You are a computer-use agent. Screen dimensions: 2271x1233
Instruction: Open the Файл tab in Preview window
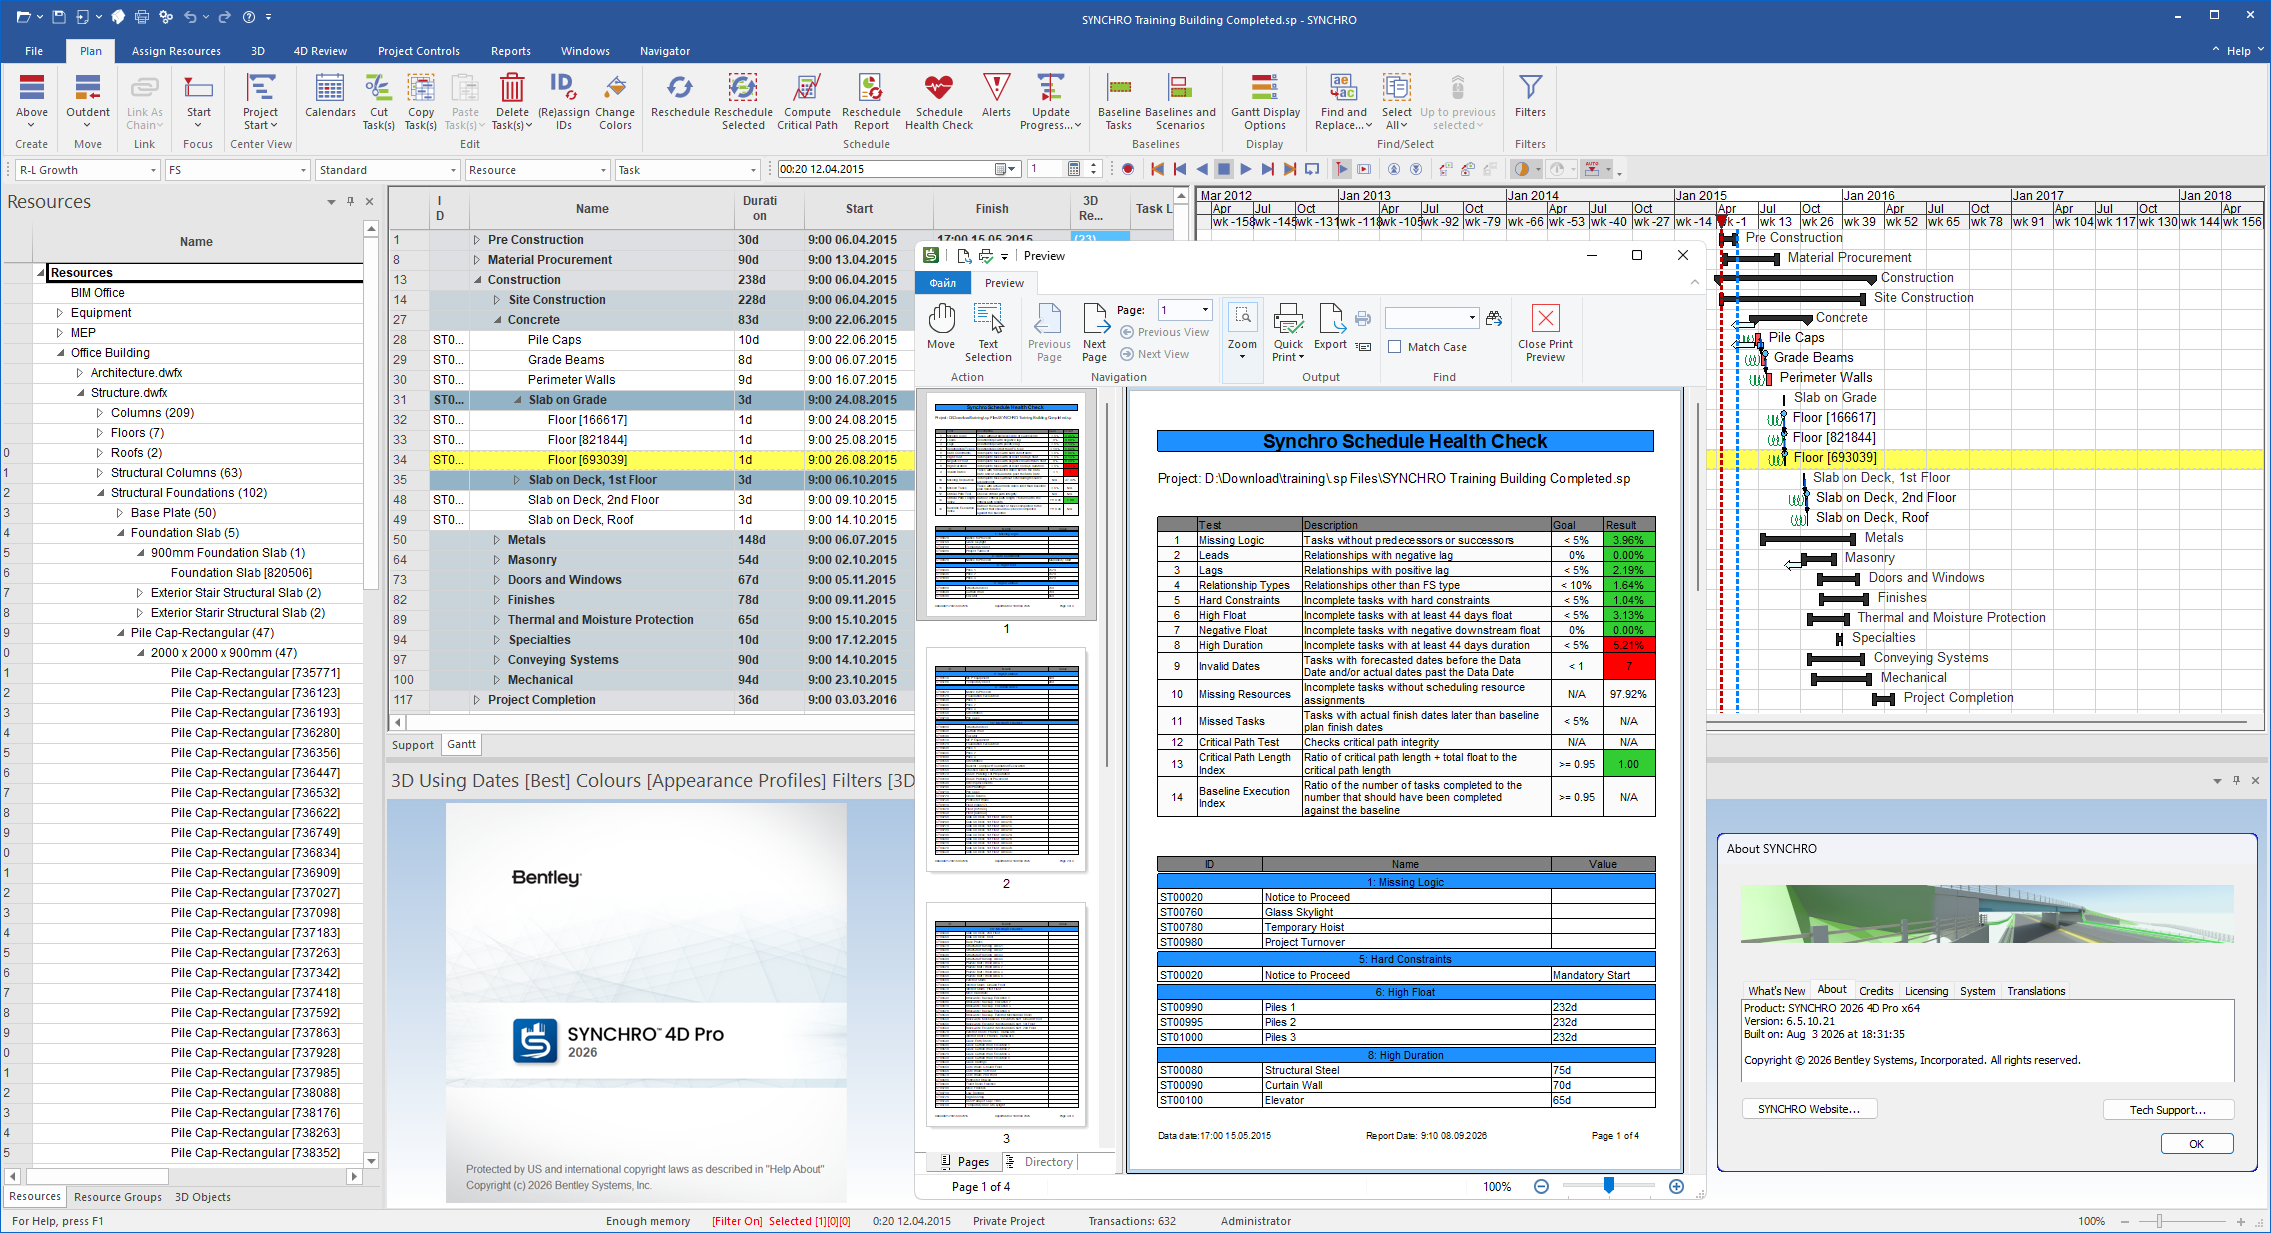point(943,283)
